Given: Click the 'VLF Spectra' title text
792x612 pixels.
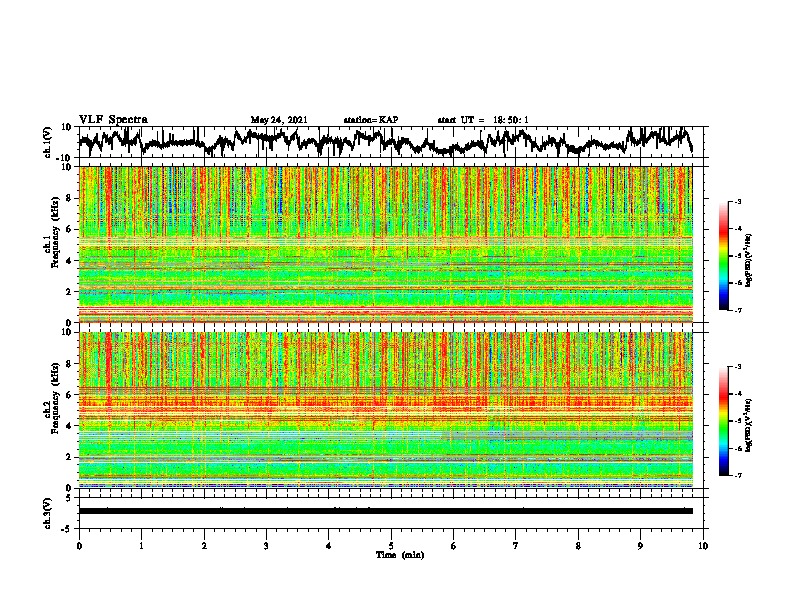Looking at the screenshot, I should [113, 120].
